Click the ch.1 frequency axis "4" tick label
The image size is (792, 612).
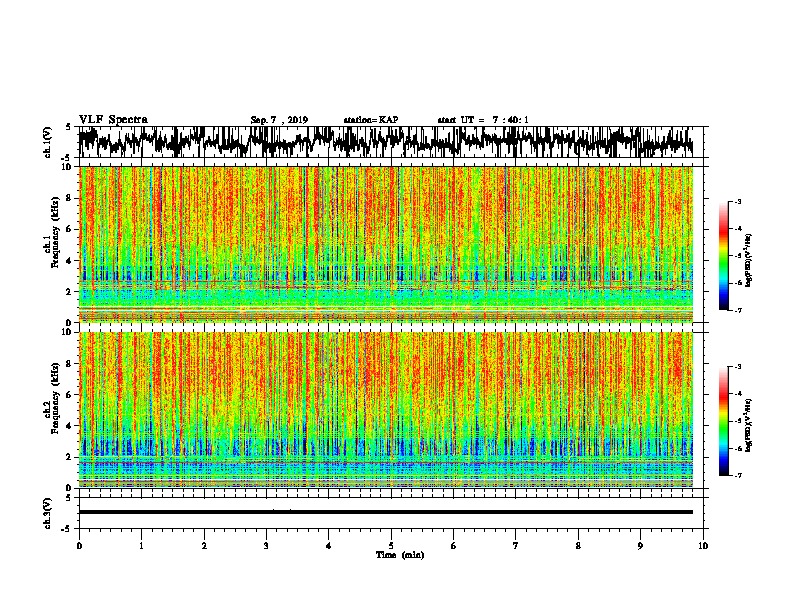coord(70,261)
